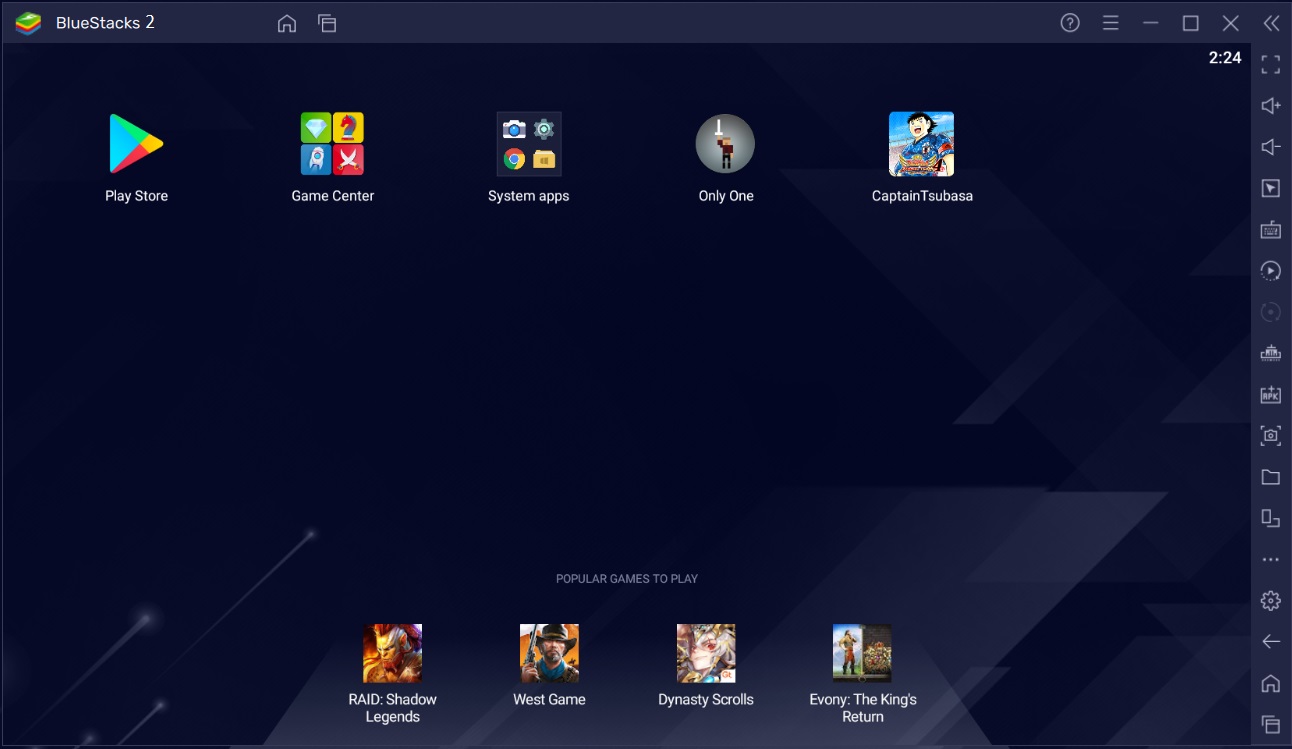1292x749 pixels.
Task: Open Settings gear in sidebar
Action: [1271, 600]
